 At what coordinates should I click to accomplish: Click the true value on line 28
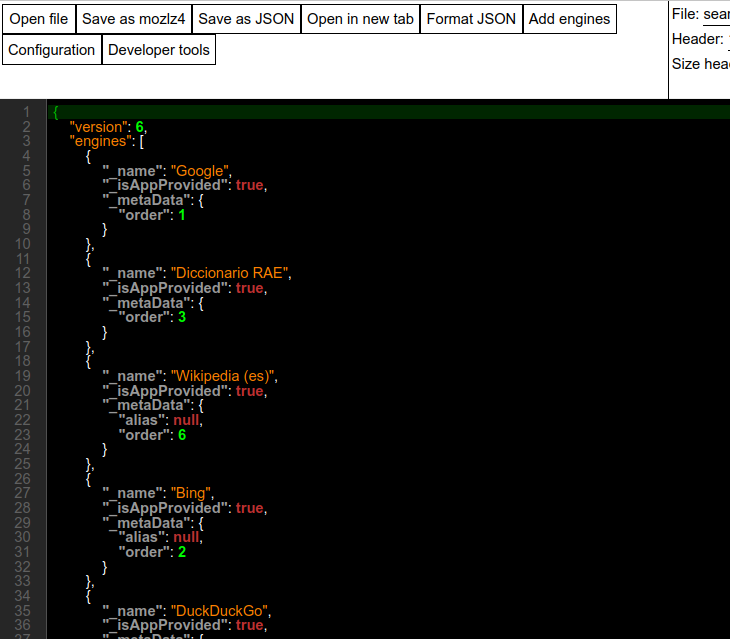tap(250, 508)
